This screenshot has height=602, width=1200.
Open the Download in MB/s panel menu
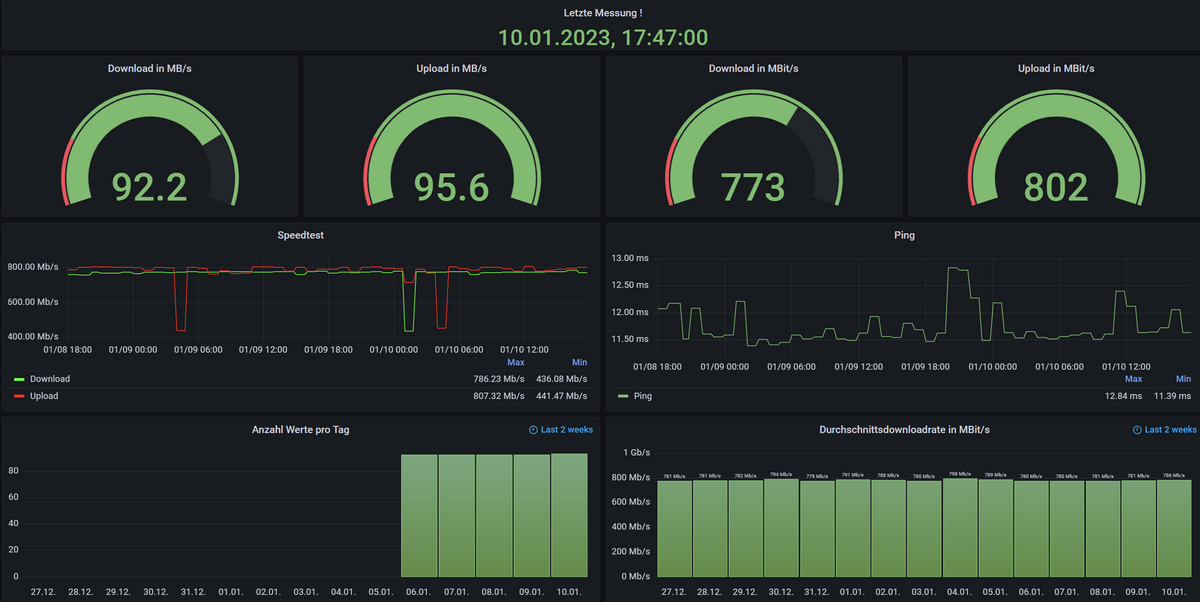point(150,68)
